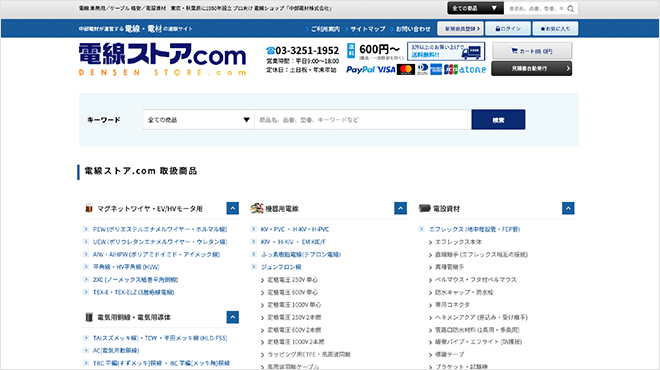The image size is (660, 370).
Task: Open the 全ての商品 keyword category dropdown
Action: 198,120
